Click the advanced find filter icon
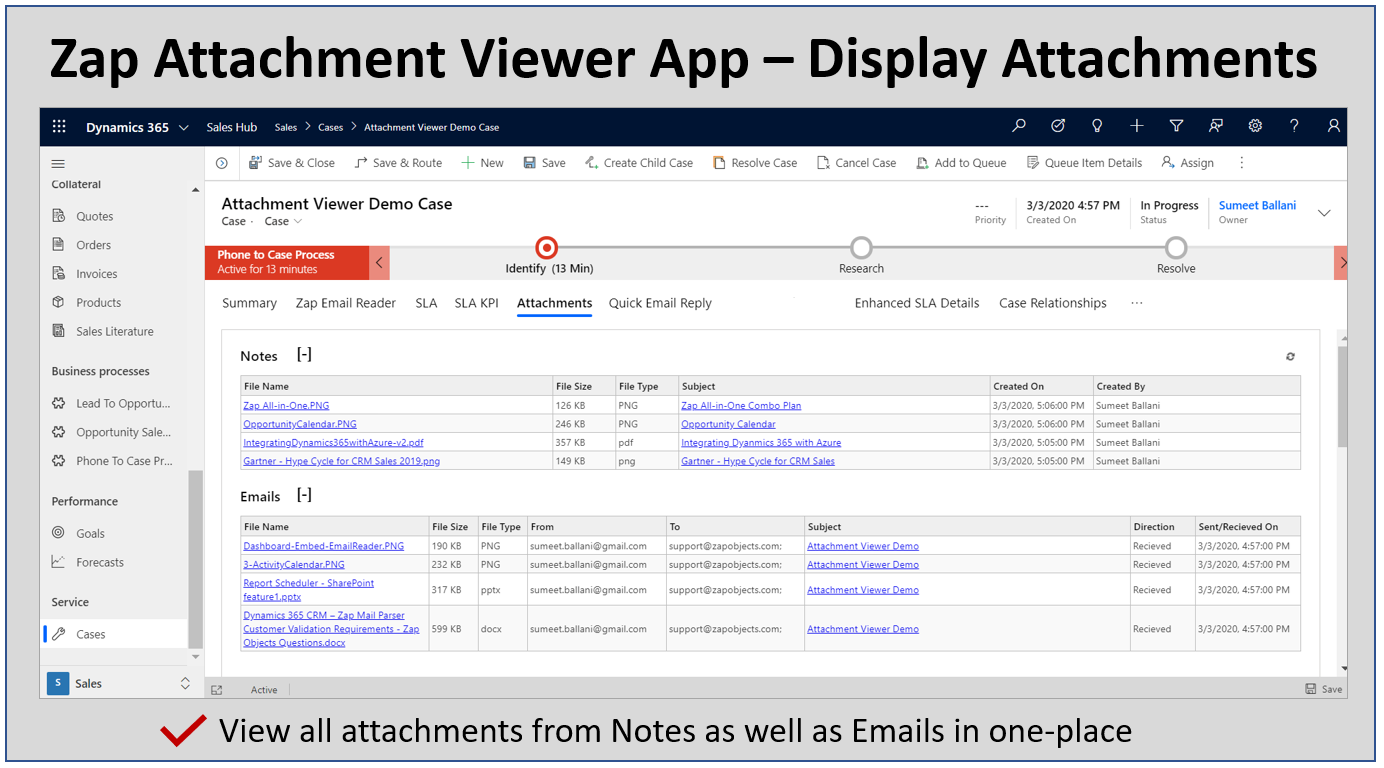Image resolution: width=1384 pixels, height=768 pixels. click(x=1176, y=126)
